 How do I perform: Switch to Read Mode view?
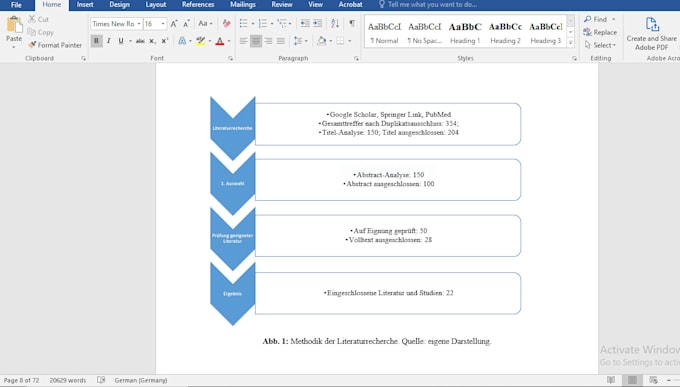click(x=611, y=380)
